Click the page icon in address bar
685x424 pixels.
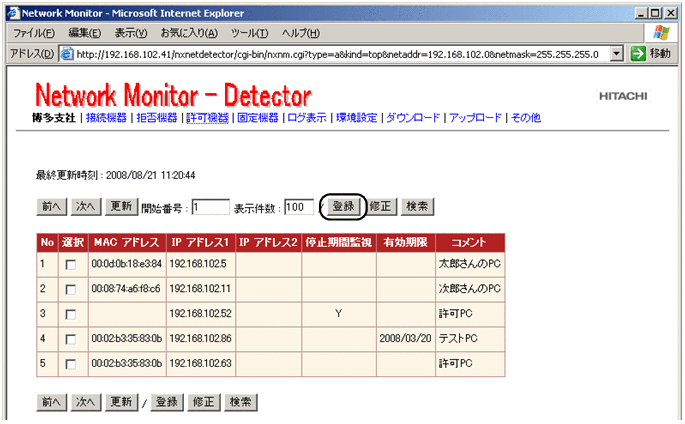66,54
